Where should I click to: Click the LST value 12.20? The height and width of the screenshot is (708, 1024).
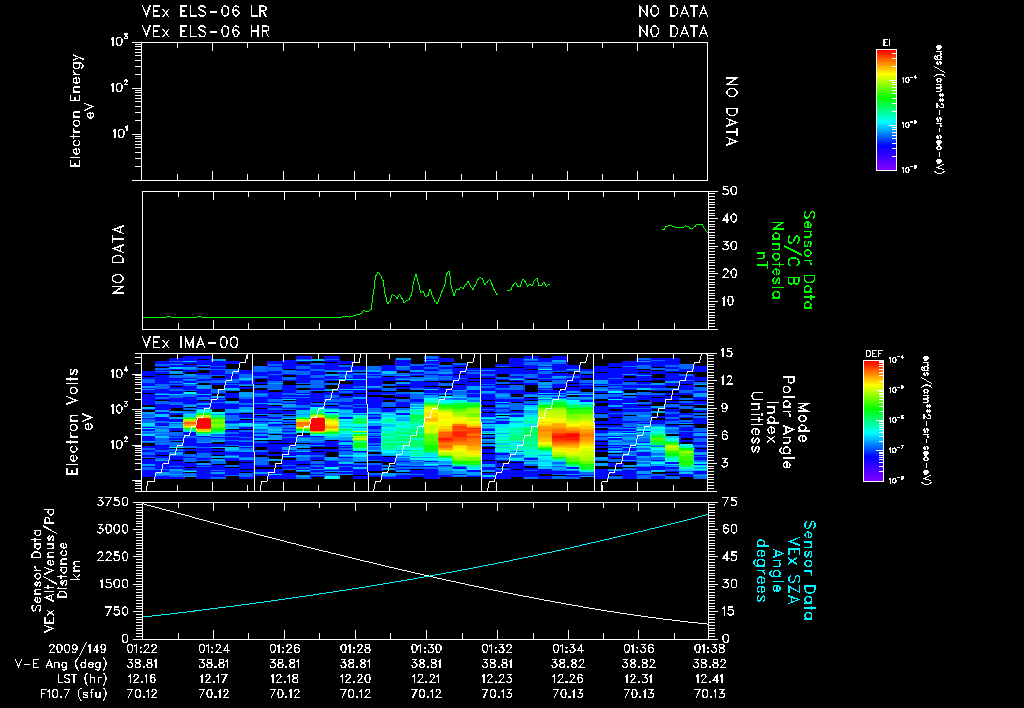[355, 679]
